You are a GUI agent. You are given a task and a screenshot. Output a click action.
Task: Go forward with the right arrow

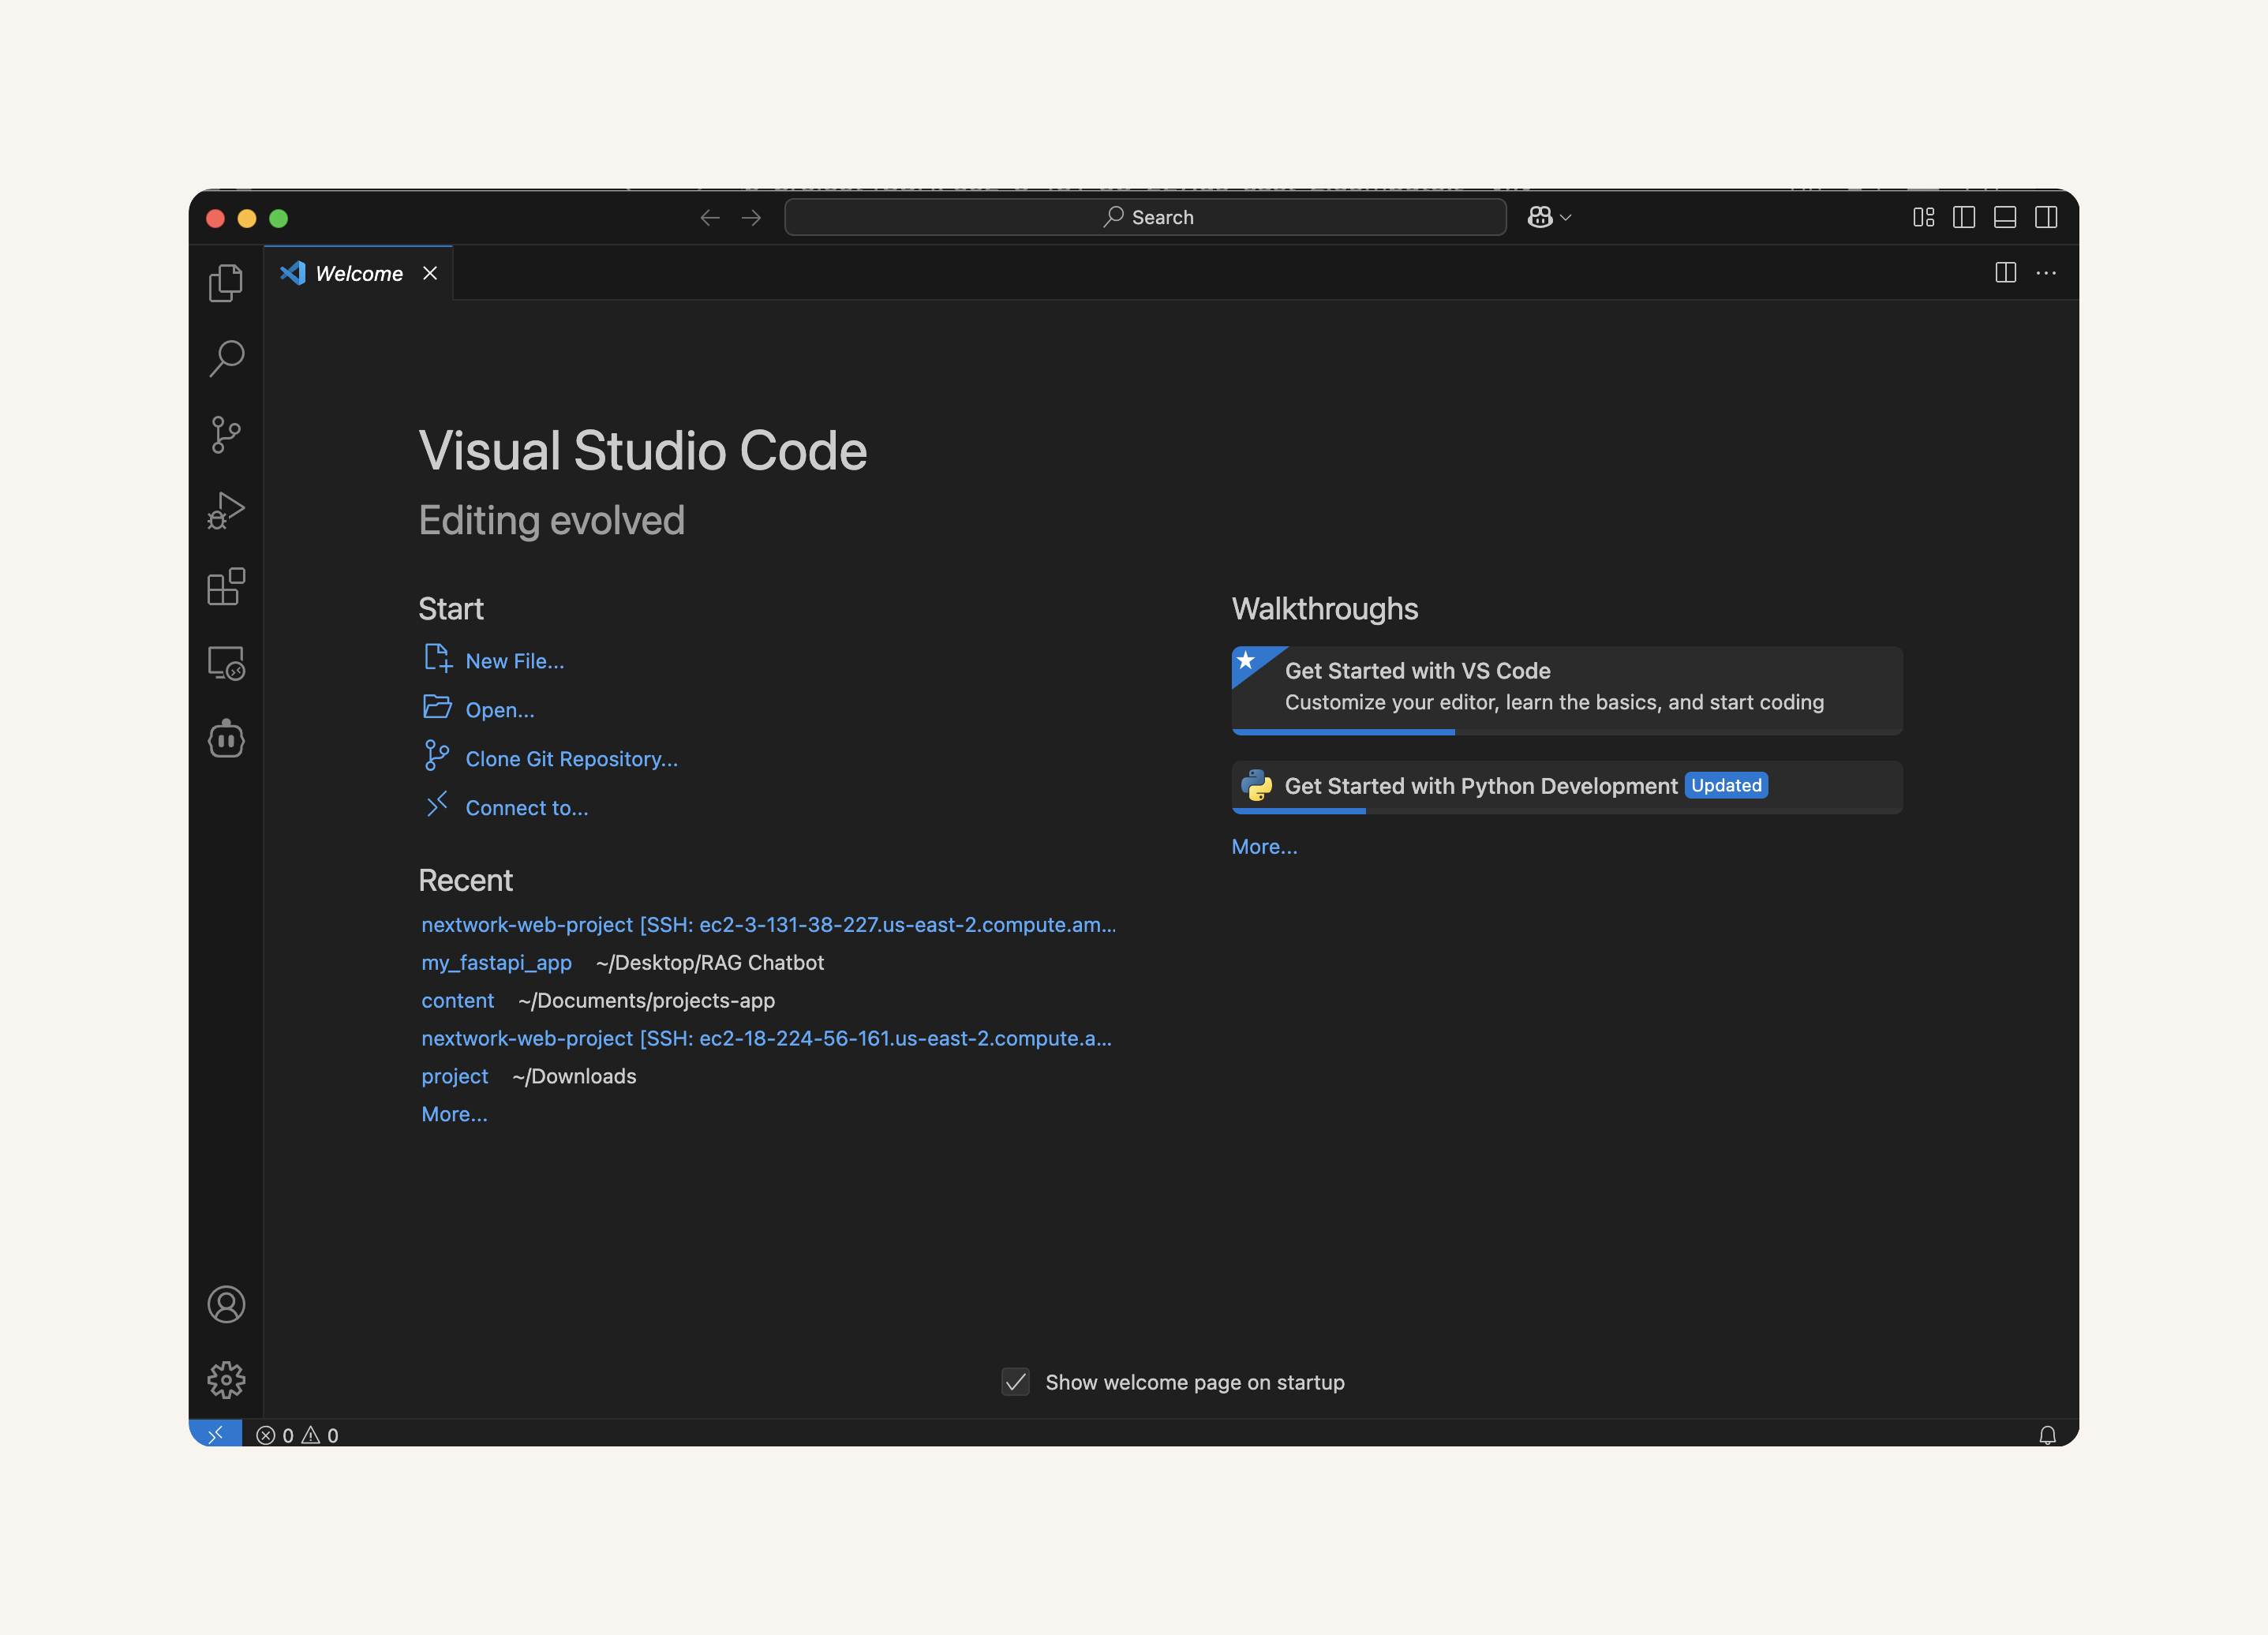point(751,217)
